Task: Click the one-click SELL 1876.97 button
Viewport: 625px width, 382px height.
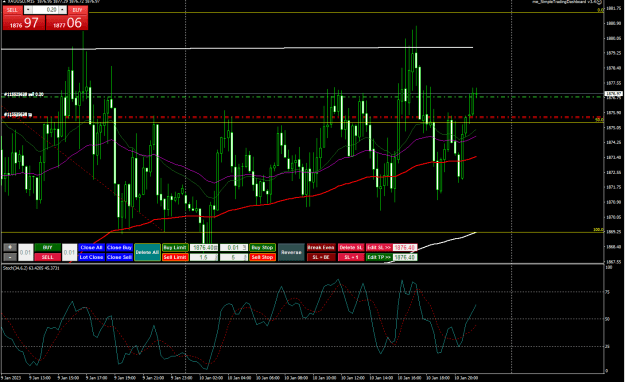Action: 24,23
